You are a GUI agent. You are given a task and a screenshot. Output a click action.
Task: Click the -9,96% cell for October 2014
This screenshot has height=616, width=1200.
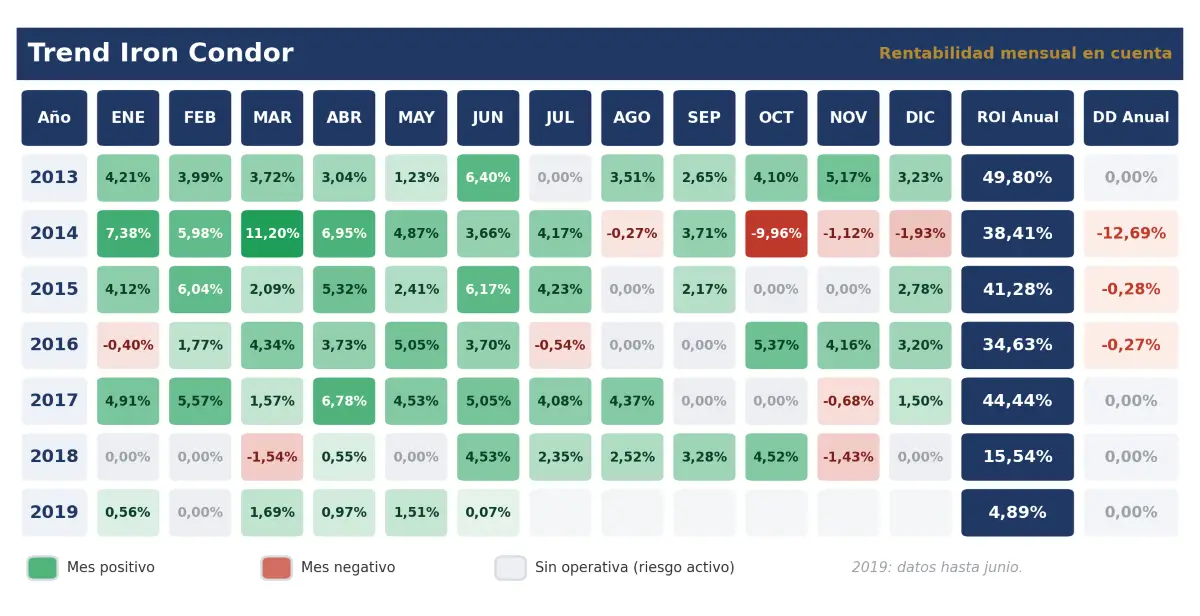(776, 234)
